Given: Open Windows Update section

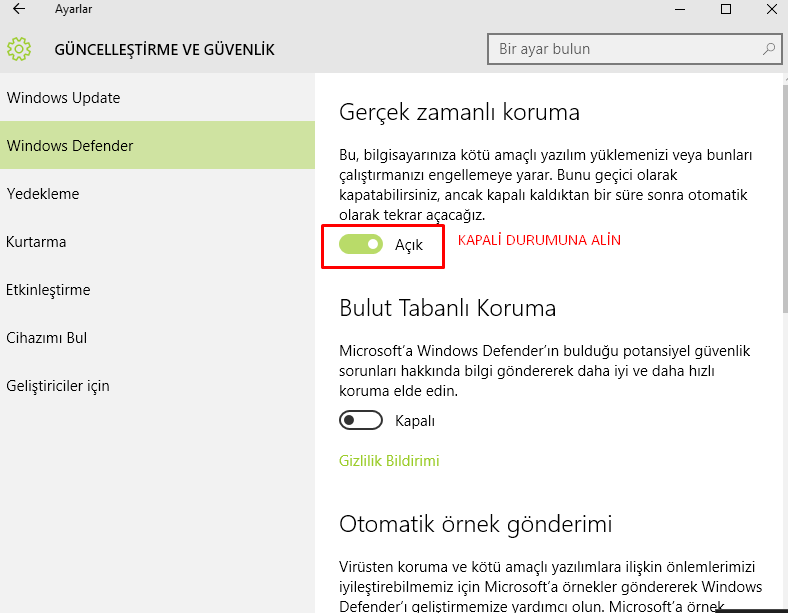Looking at the screenshot, I should [x=63, y=98].
